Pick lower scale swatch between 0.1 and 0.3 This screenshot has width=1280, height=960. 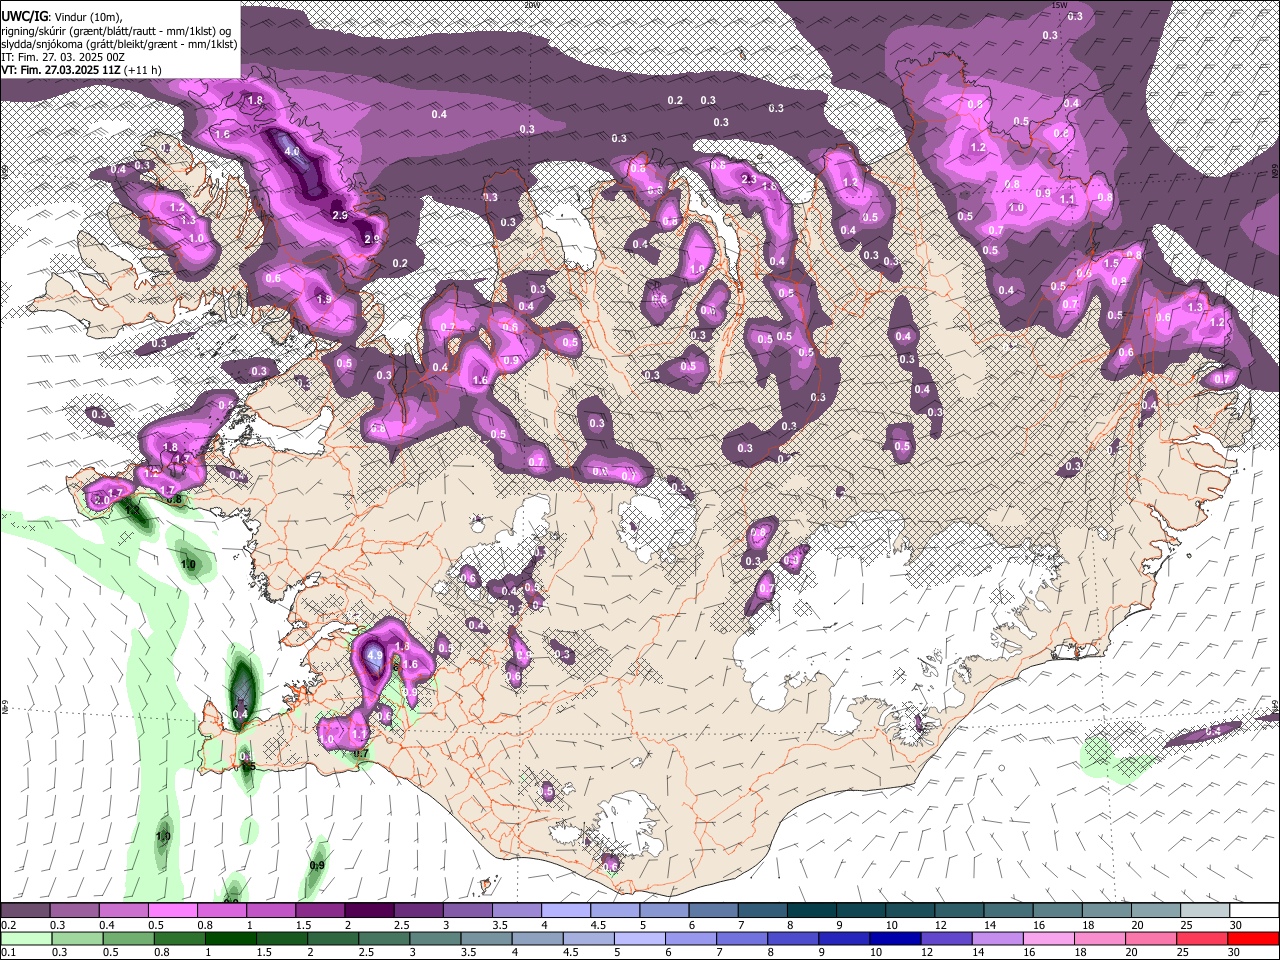tap(25, 938)
